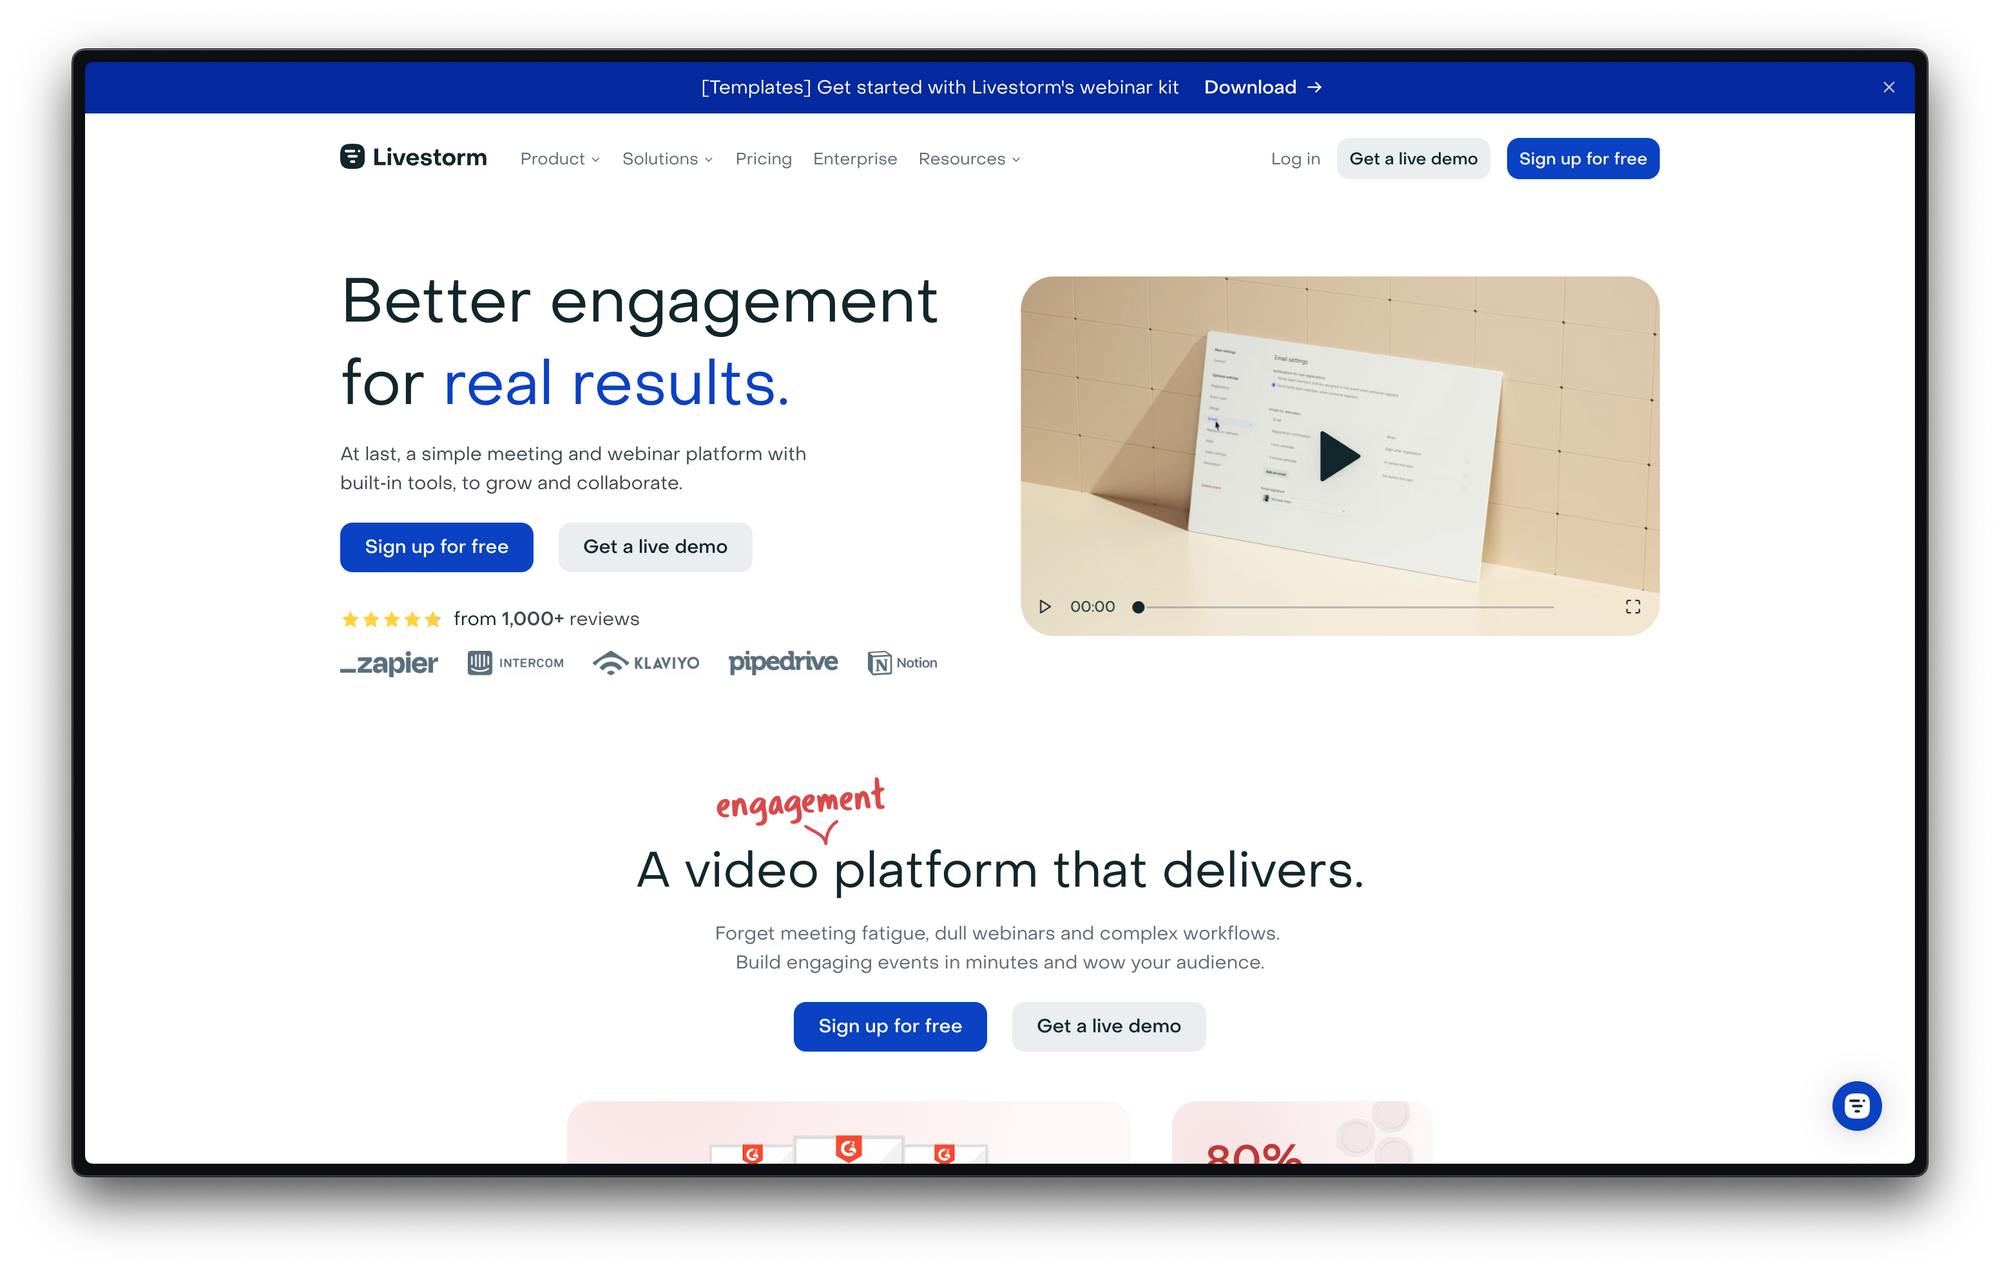This screenshot has width=2000, height=1272.
Task: Drag the video progress slider
Action: coord(1141,606)
